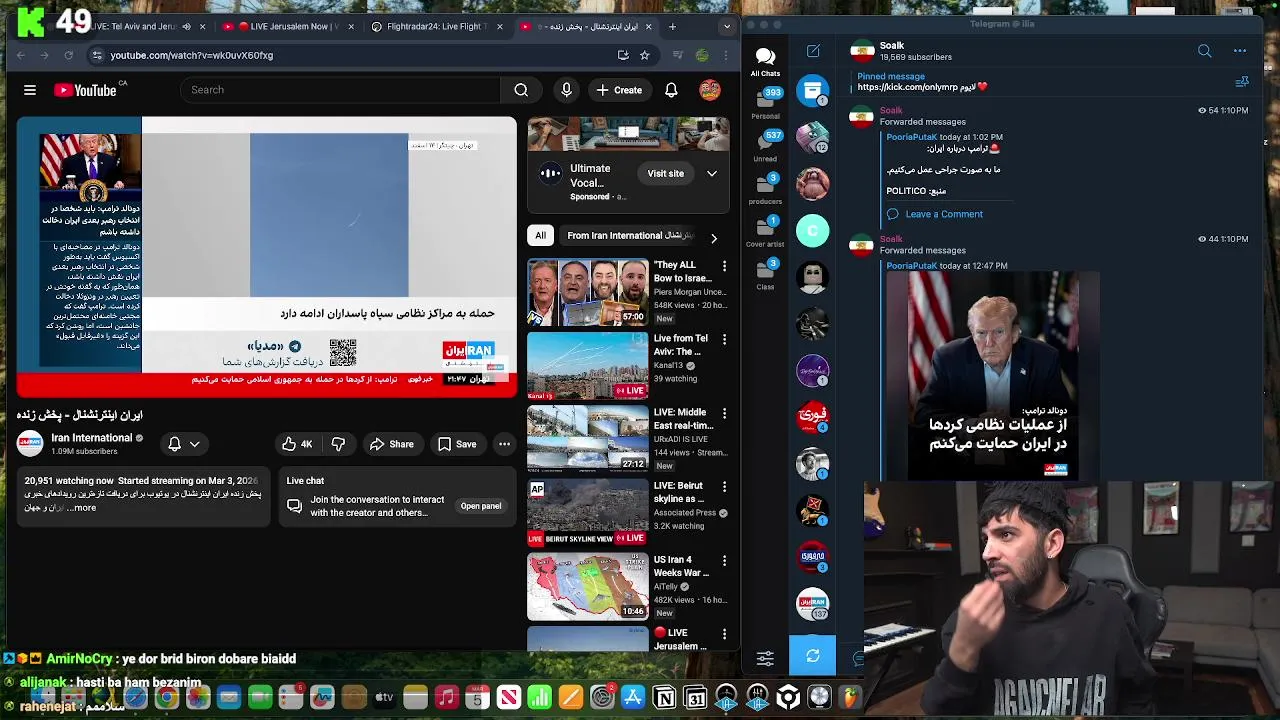
Task: Search within Soalk channel in Telegram
Action: coord(1204,51)
